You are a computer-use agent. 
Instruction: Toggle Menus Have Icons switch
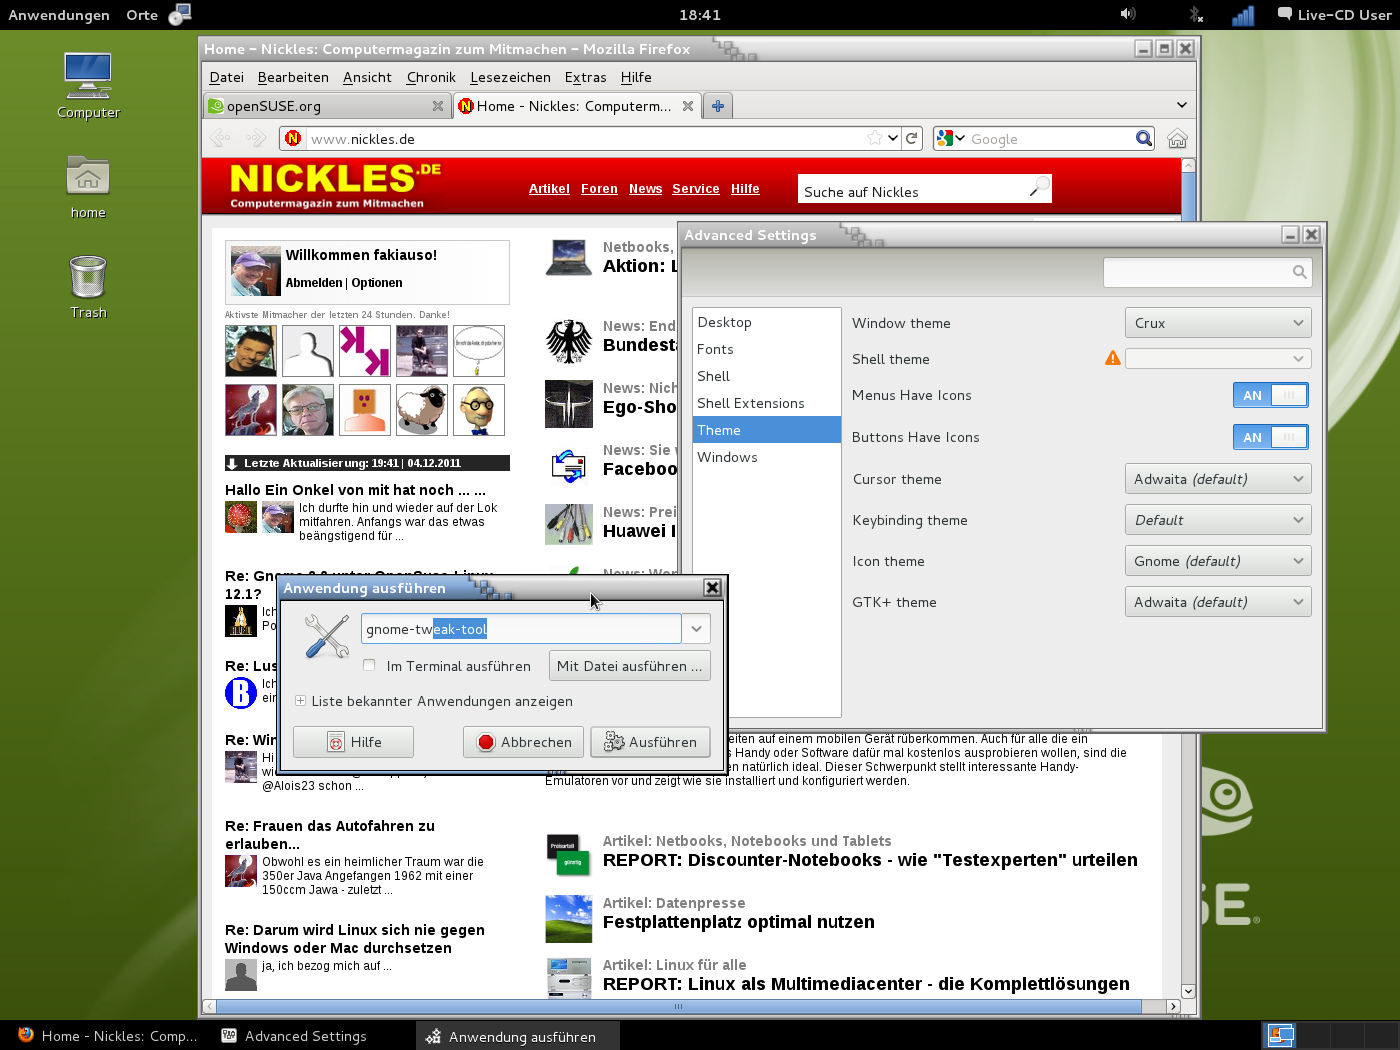click(1270, 395)
